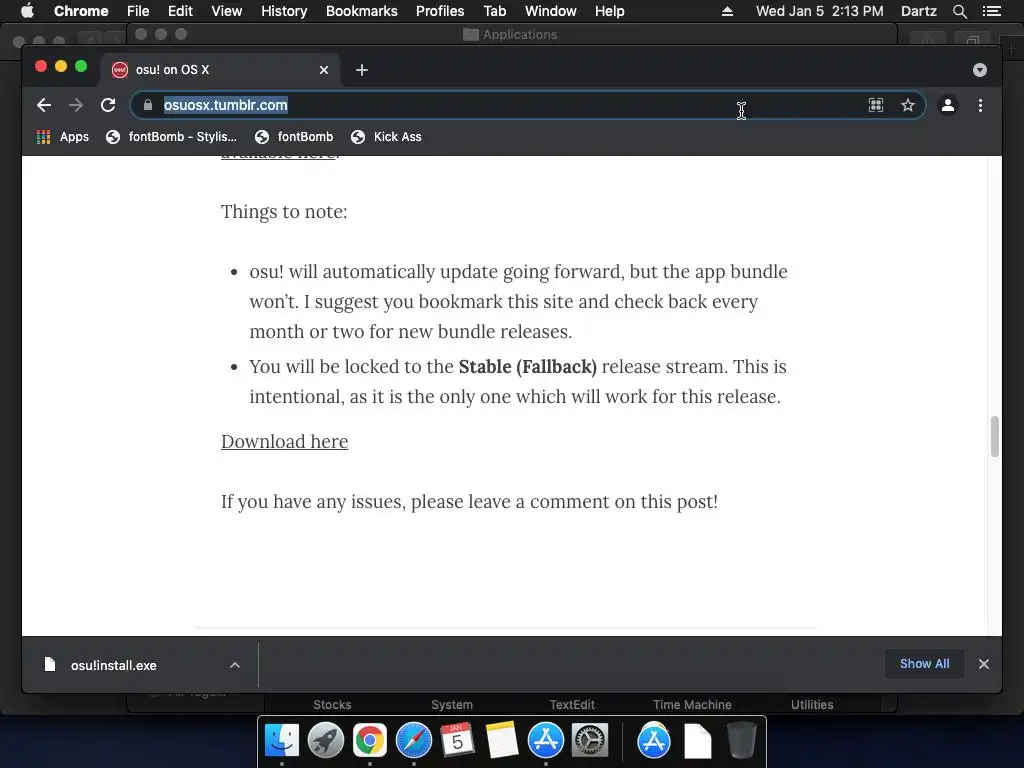Open the Help menu
This screenshot has height=768, width=1024.
click(609, 11)
